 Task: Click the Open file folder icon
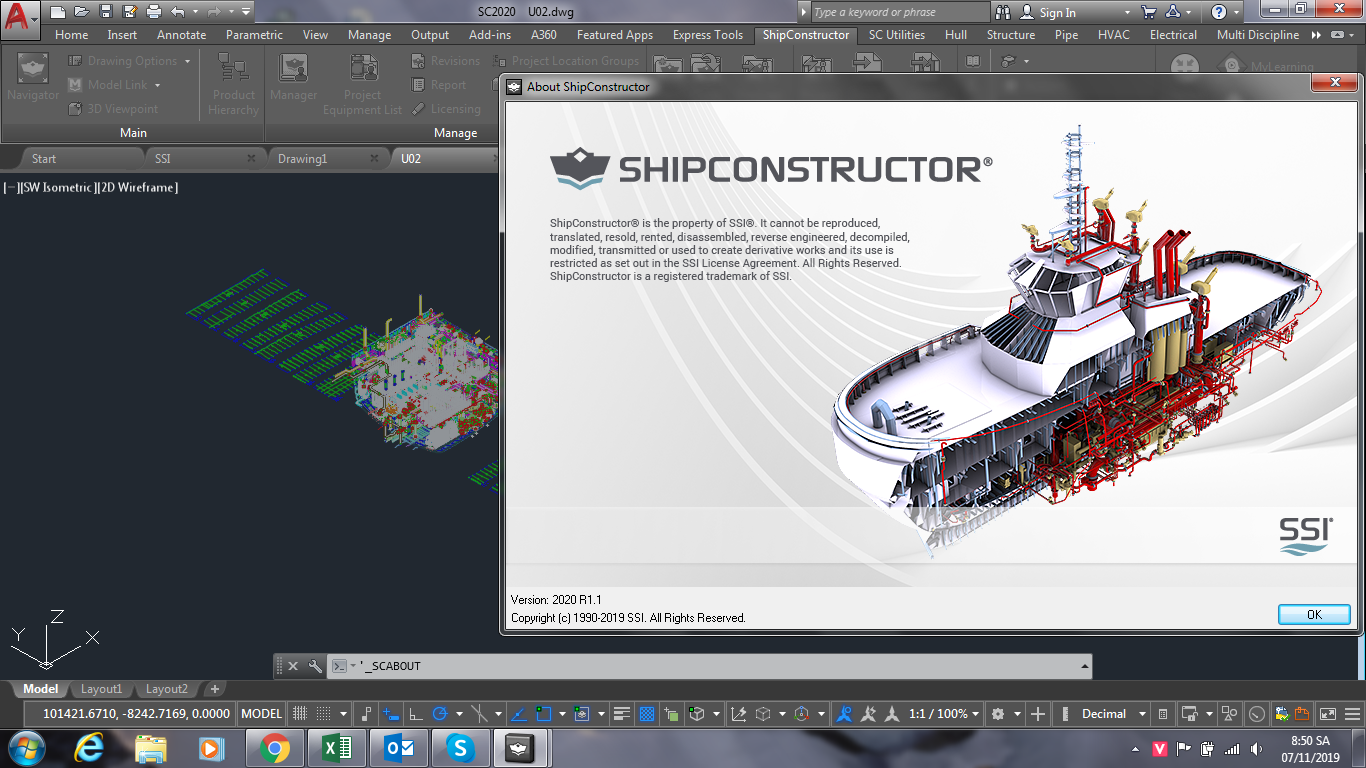(82, 12)
